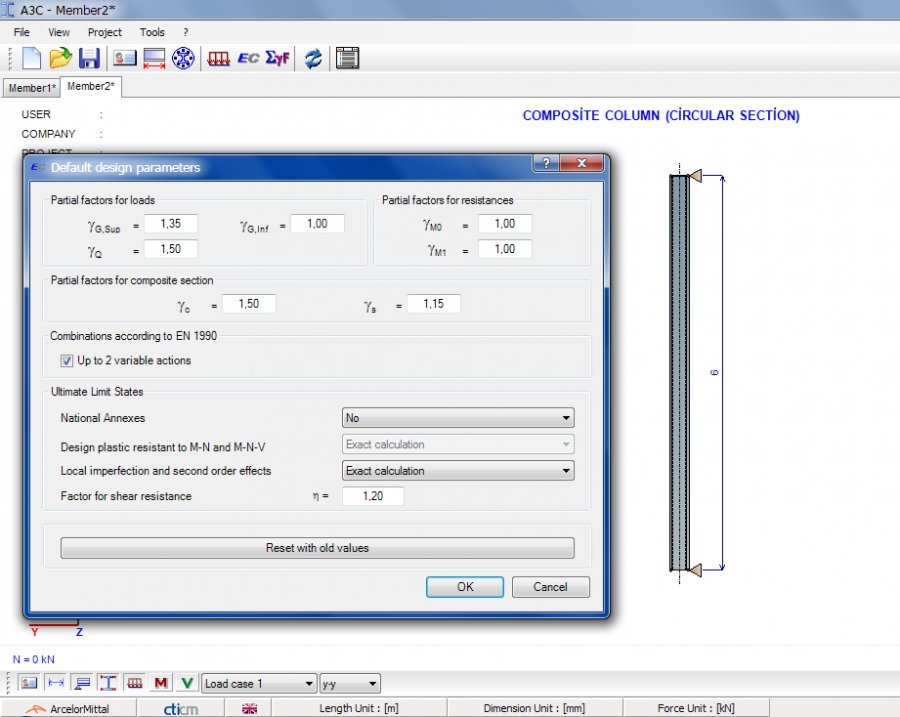The image size is (900, 717).
Task: Click the ΣγF load combinations icon
Action: coord(277,58)
